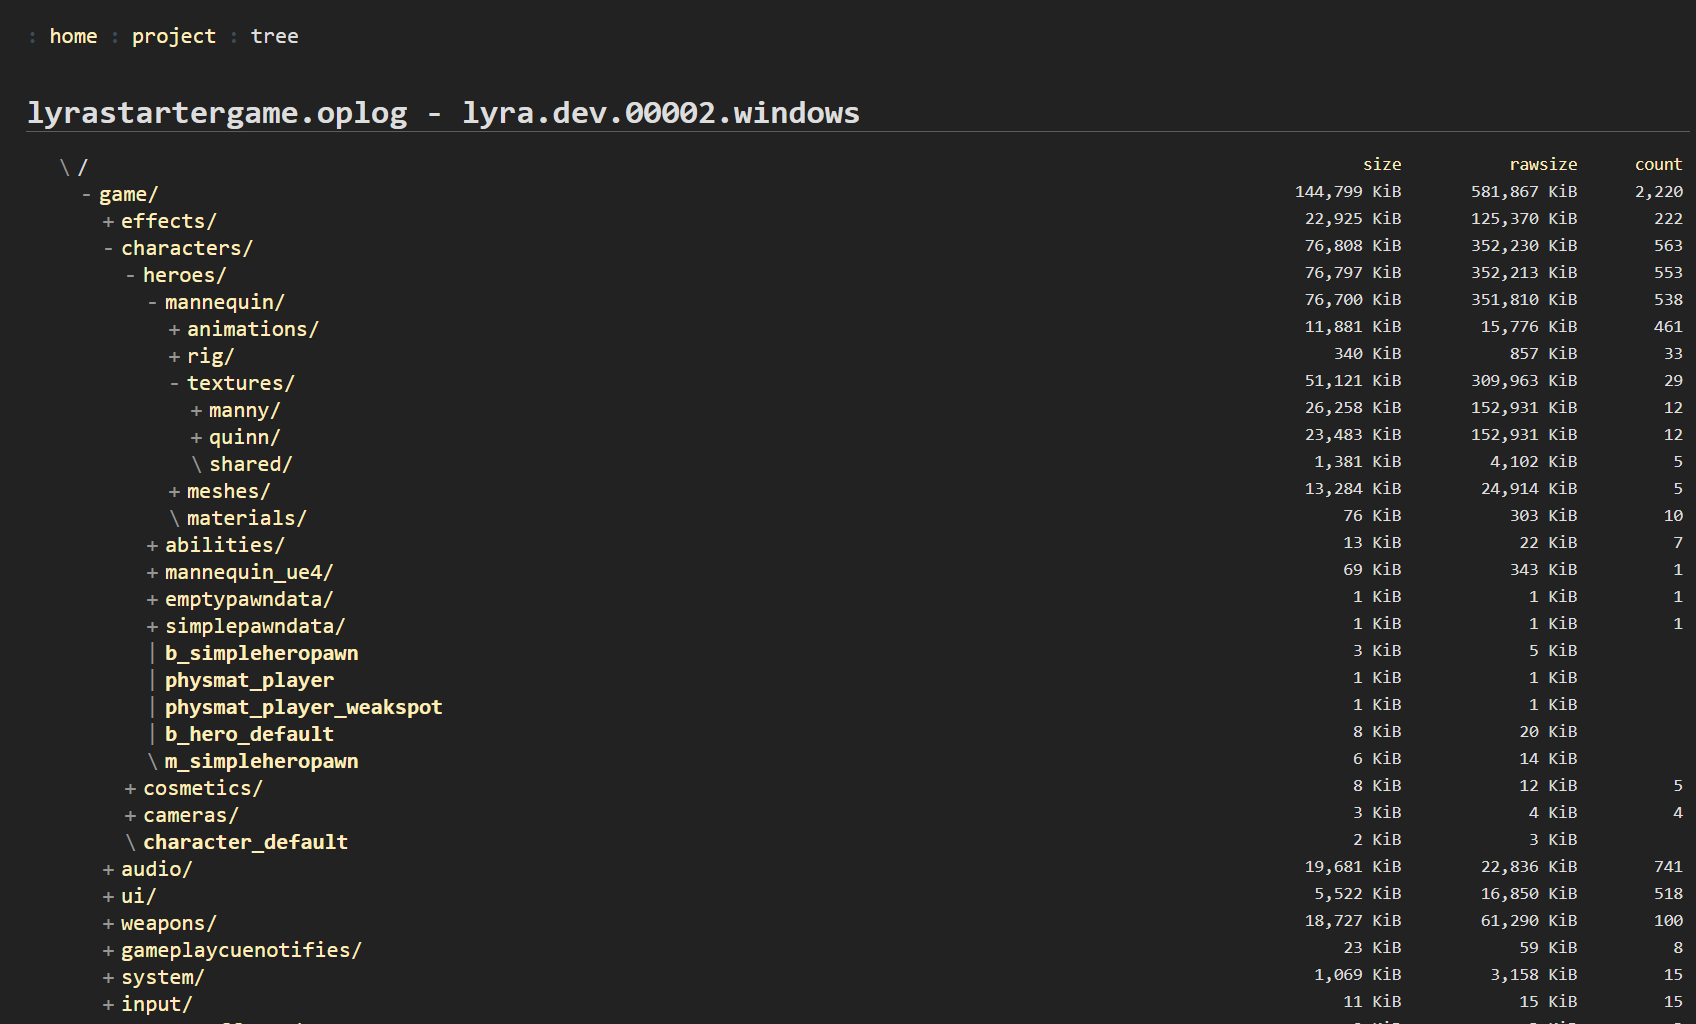This screenshot has width=1696, height=1024.
Task: Click the count column header
Action: coord(1658,164)
